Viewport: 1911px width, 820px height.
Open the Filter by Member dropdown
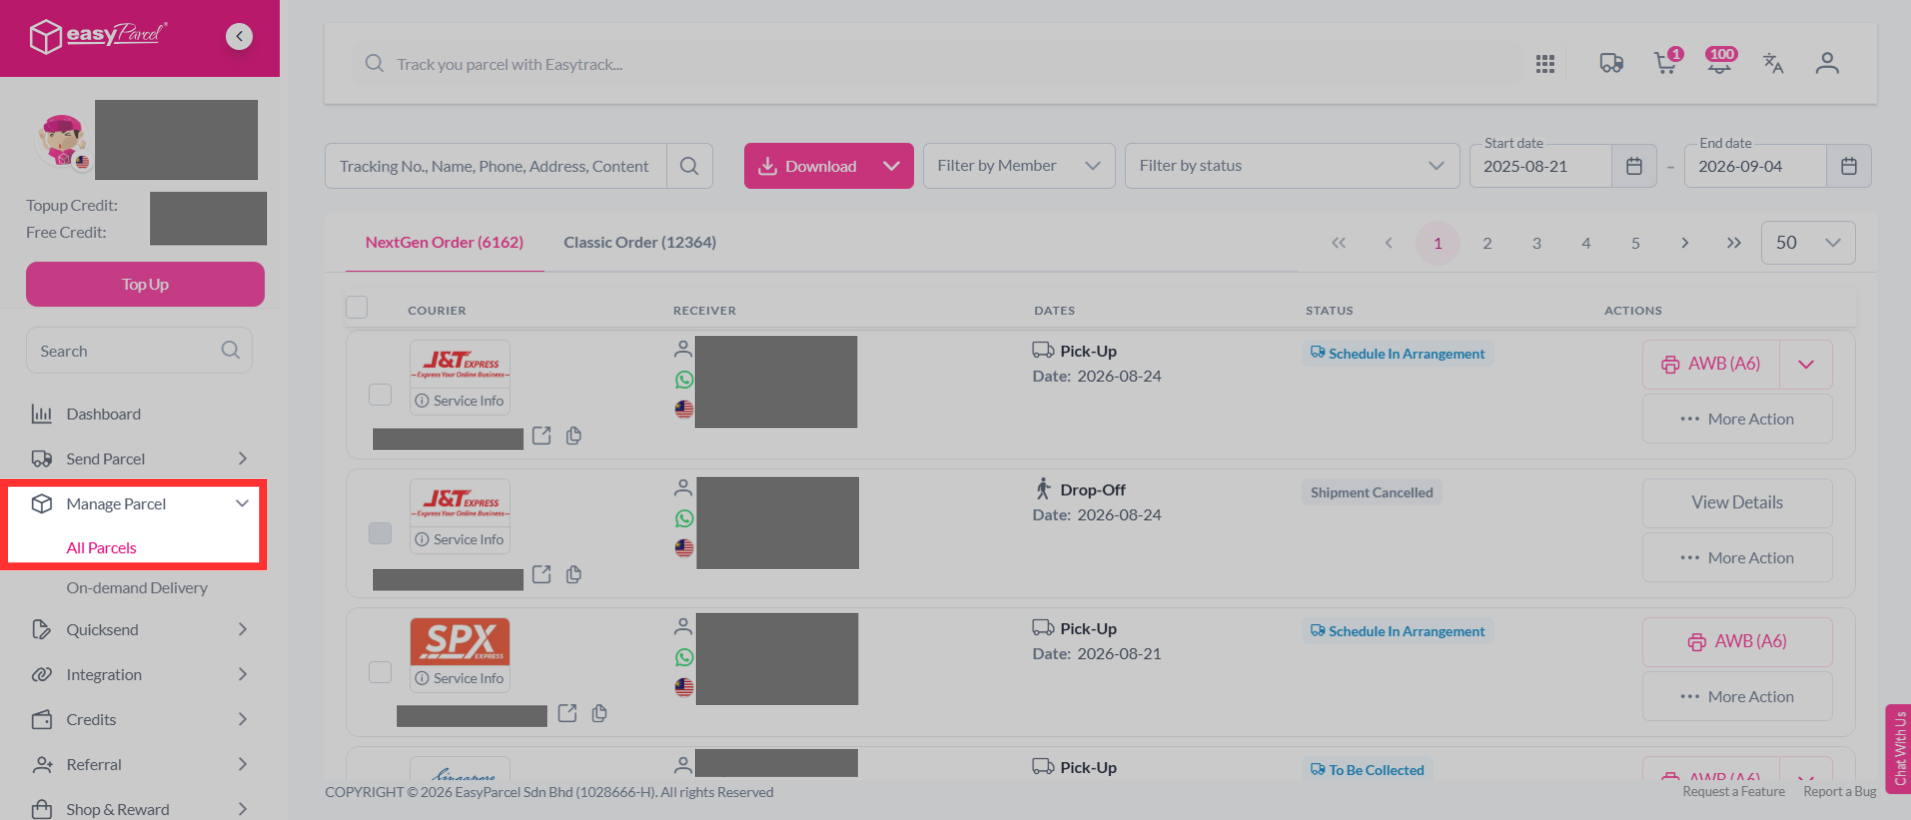coord(1019,166)
